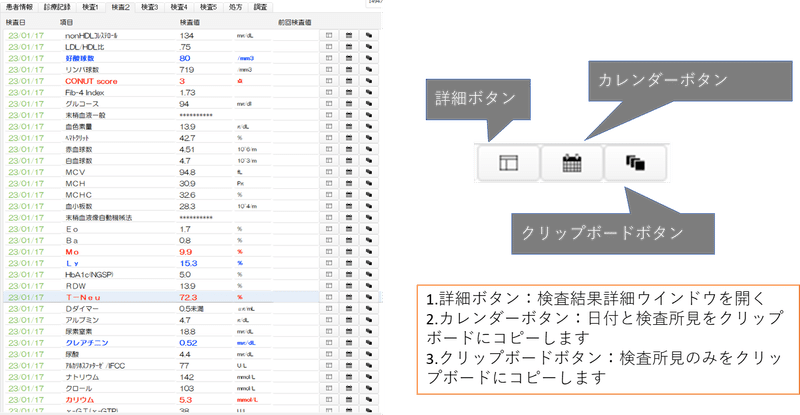800x415 pixels.
Task: Go to 検査3 tab
Action: coord(149,7)
